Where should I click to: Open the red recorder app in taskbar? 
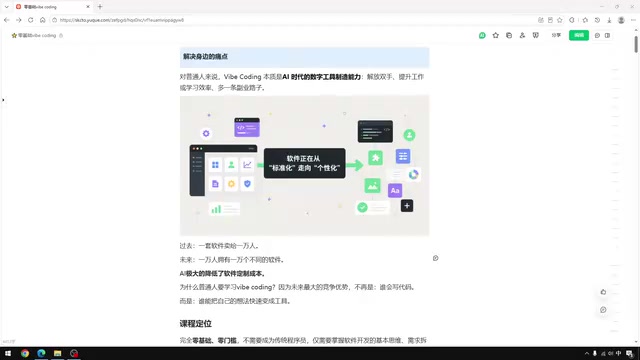[74, 353]
